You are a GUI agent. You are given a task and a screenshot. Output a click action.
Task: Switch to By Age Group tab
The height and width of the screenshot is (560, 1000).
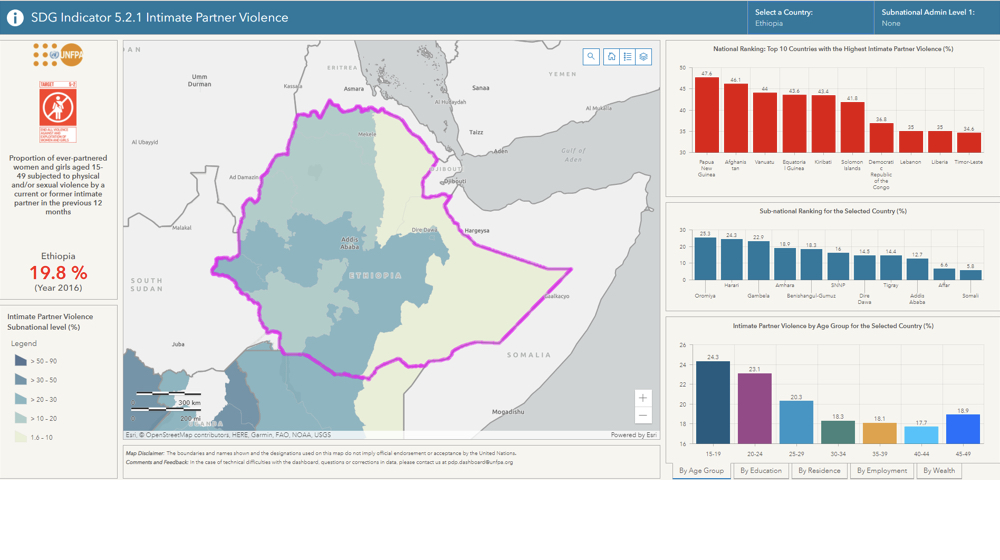pyautogui.click(x=701, y=471)
